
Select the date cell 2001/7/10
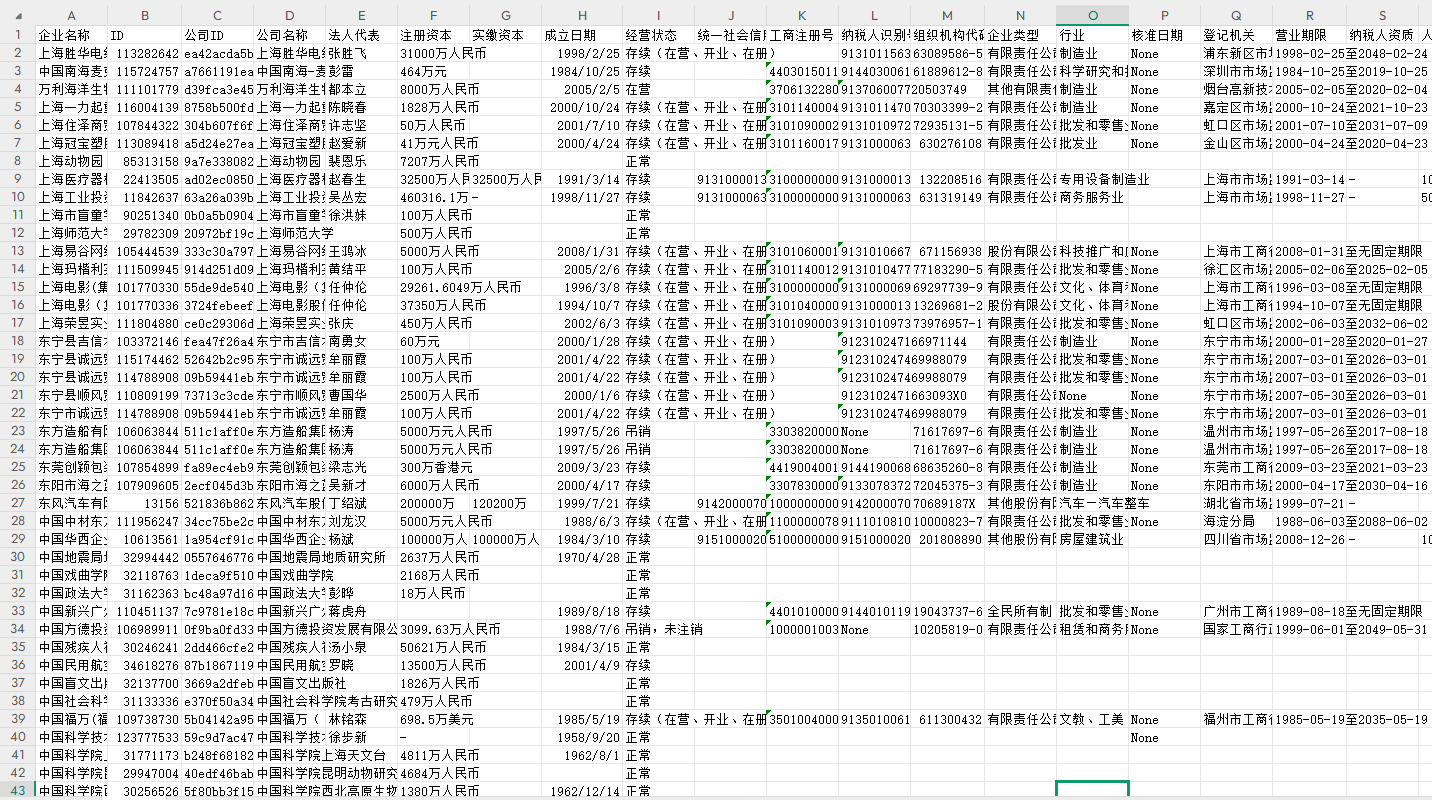click(581, 125)
